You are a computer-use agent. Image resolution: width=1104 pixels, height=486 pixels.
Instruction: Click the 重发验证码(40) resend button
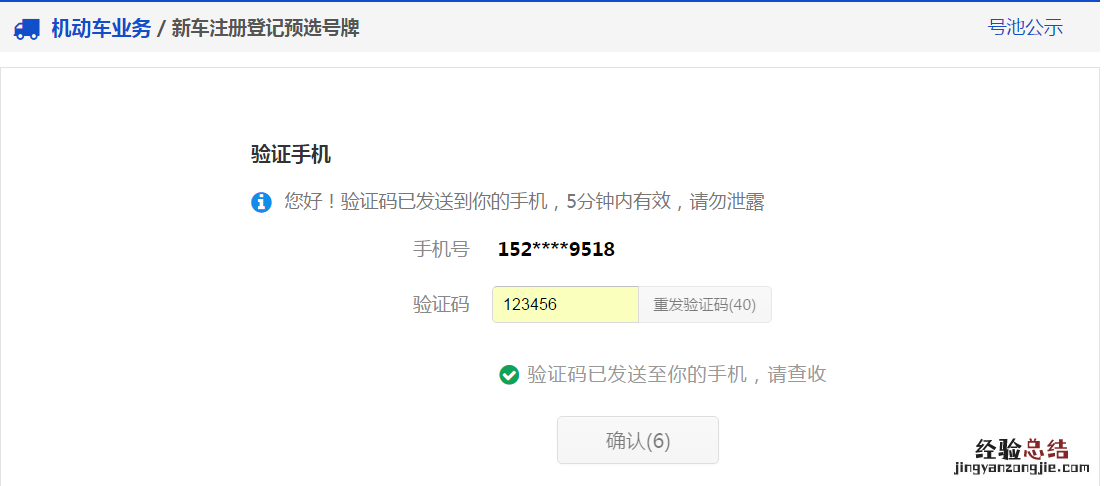[x=705, y=304]
